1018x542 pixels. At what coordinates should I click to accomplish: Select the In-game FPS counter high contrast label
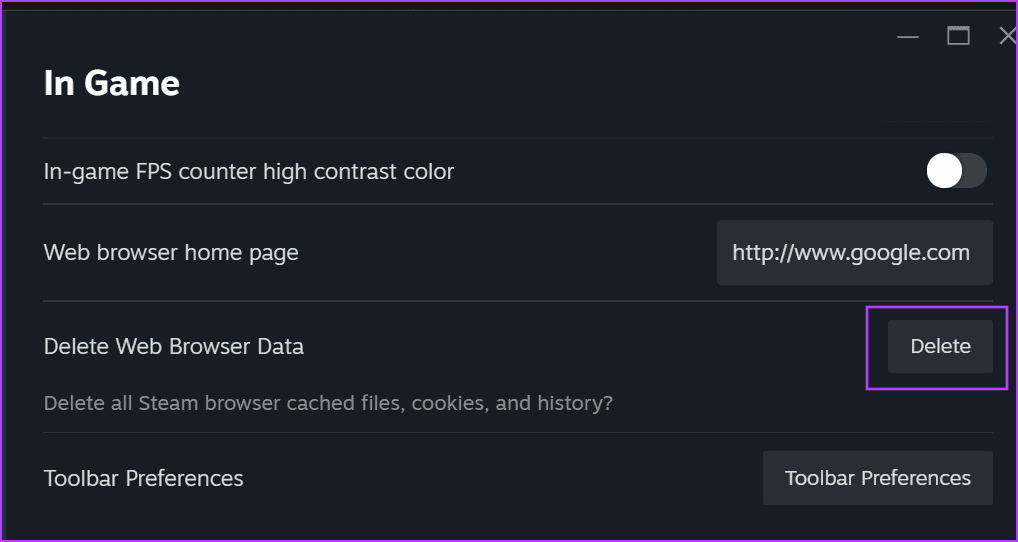pyautogui.click(x=249, y=171)
